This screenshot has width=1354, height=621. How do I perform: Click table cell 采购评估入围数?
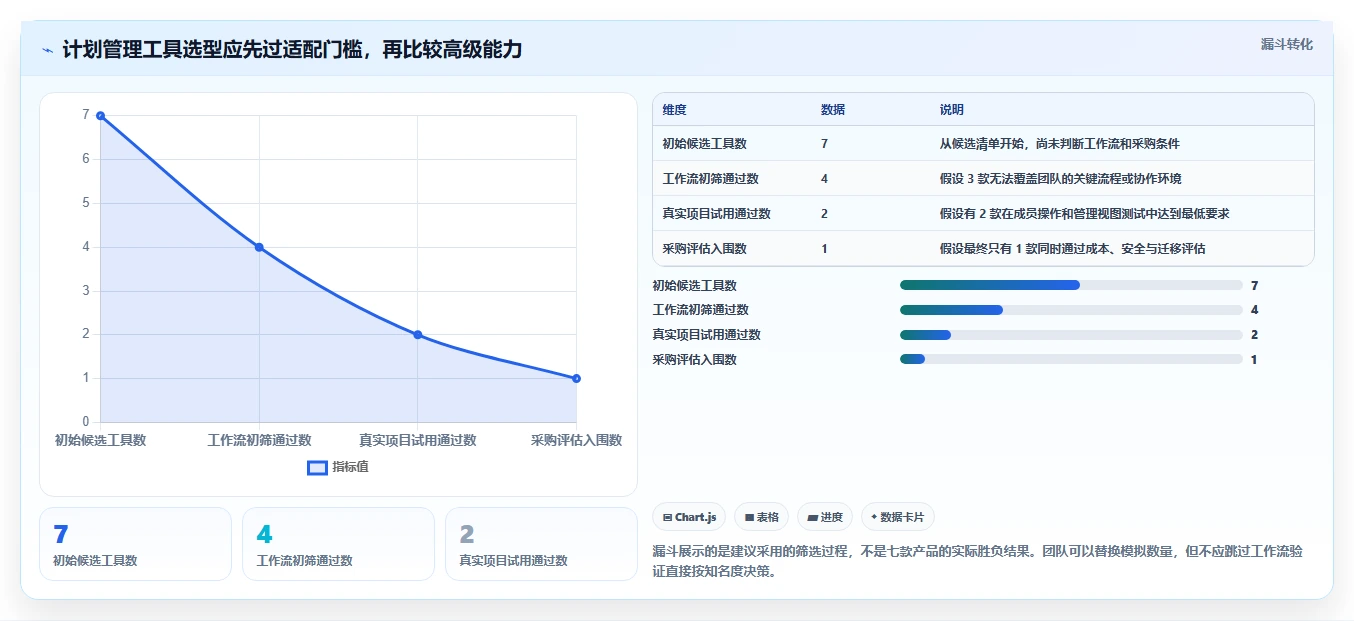pyautogui.click(x=704, y=249)
